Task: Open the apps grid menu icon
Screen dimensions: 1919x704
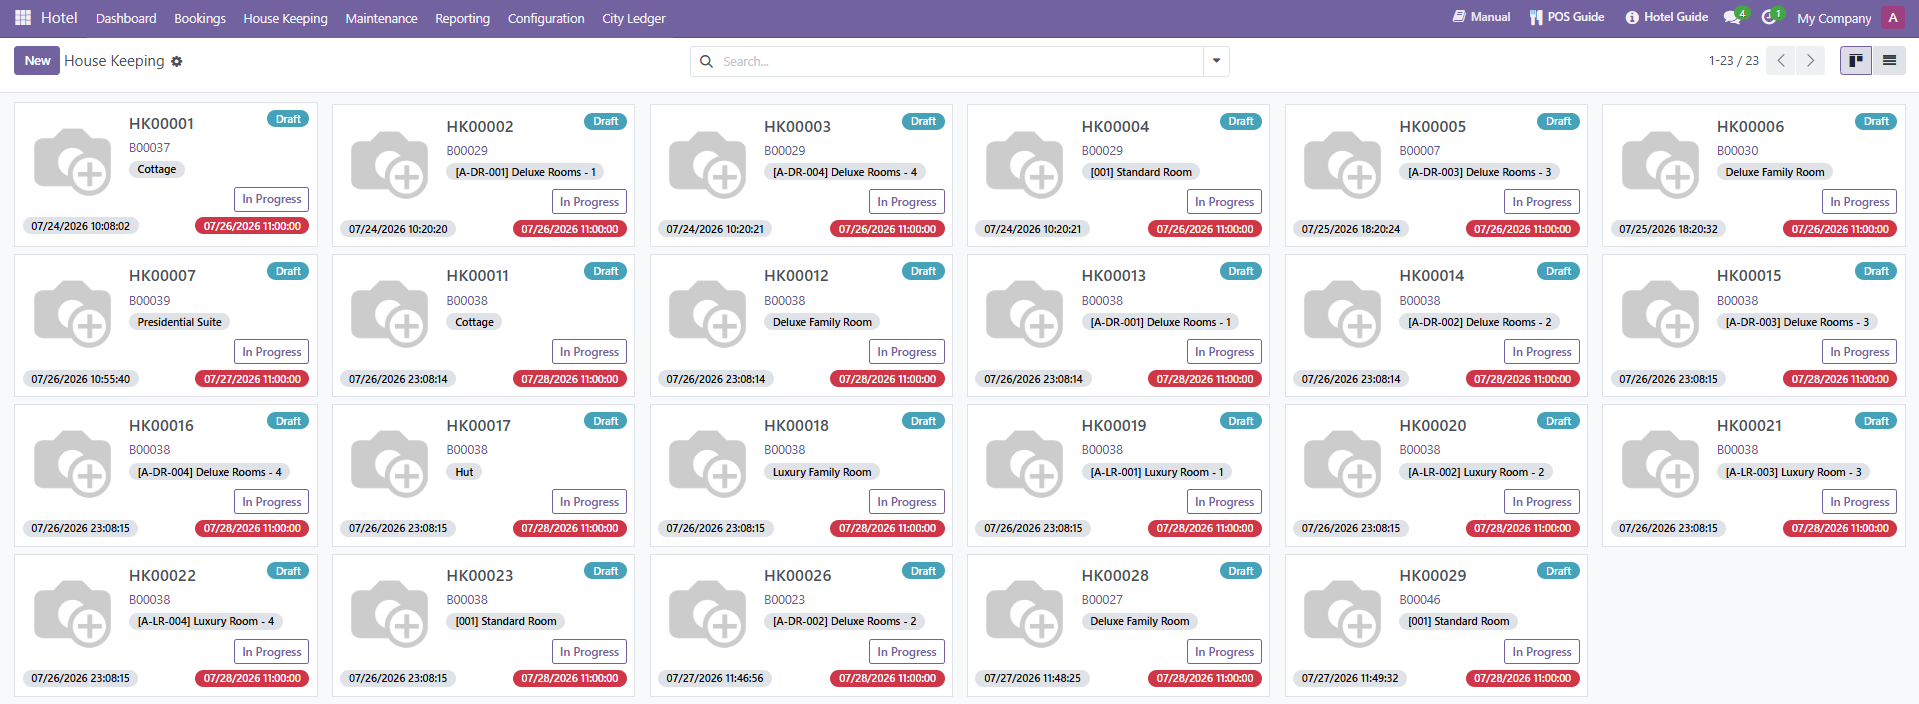Action: tap(23, 18)
